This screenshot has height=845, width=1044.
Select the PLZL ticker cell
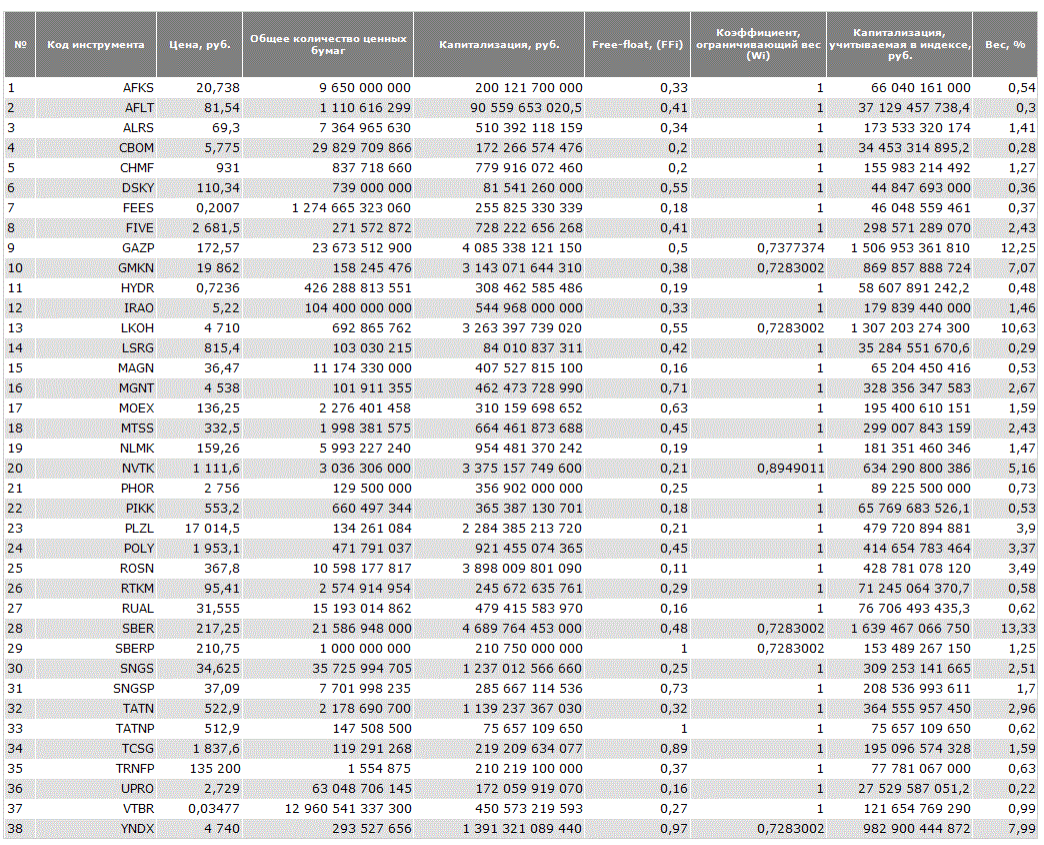click(96, 528)
